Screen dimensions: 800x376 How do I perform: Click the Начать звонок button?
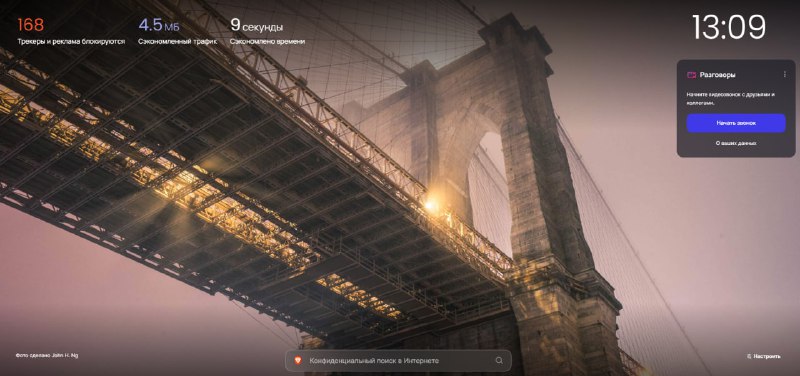[736, 123]
